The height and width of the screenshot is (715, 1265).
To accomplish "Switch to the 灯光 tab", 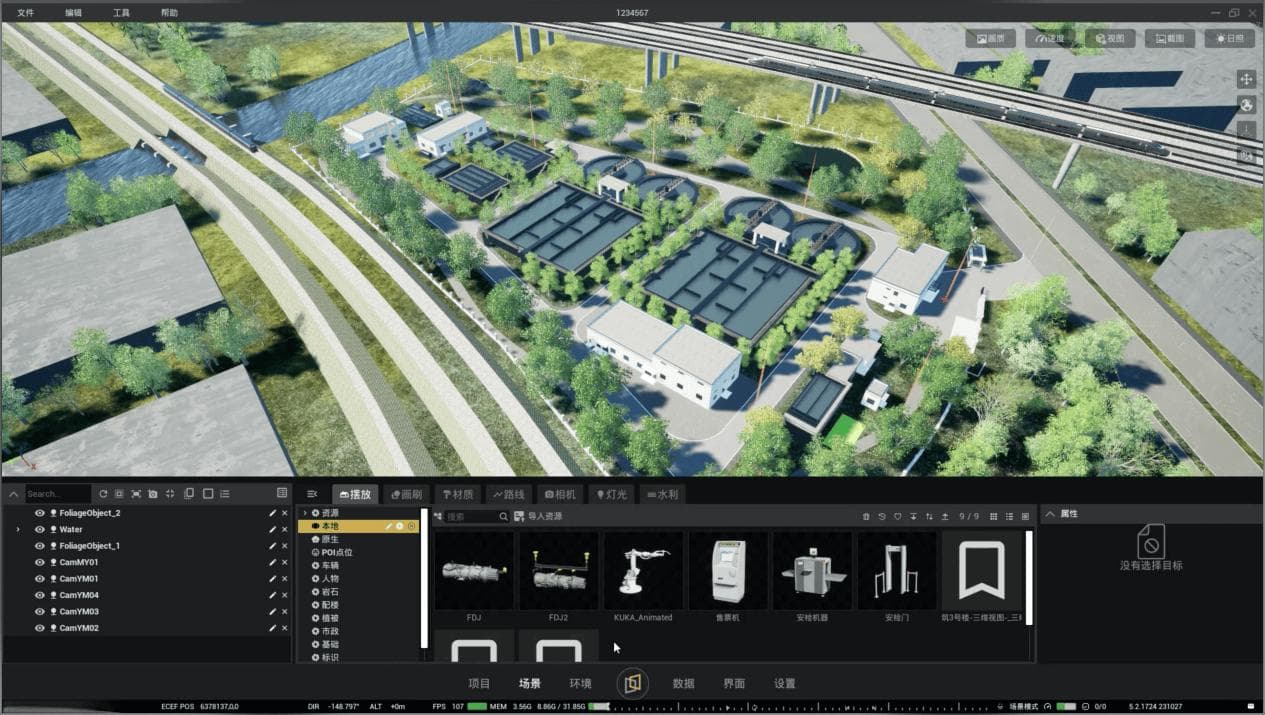I will [611, 494].
